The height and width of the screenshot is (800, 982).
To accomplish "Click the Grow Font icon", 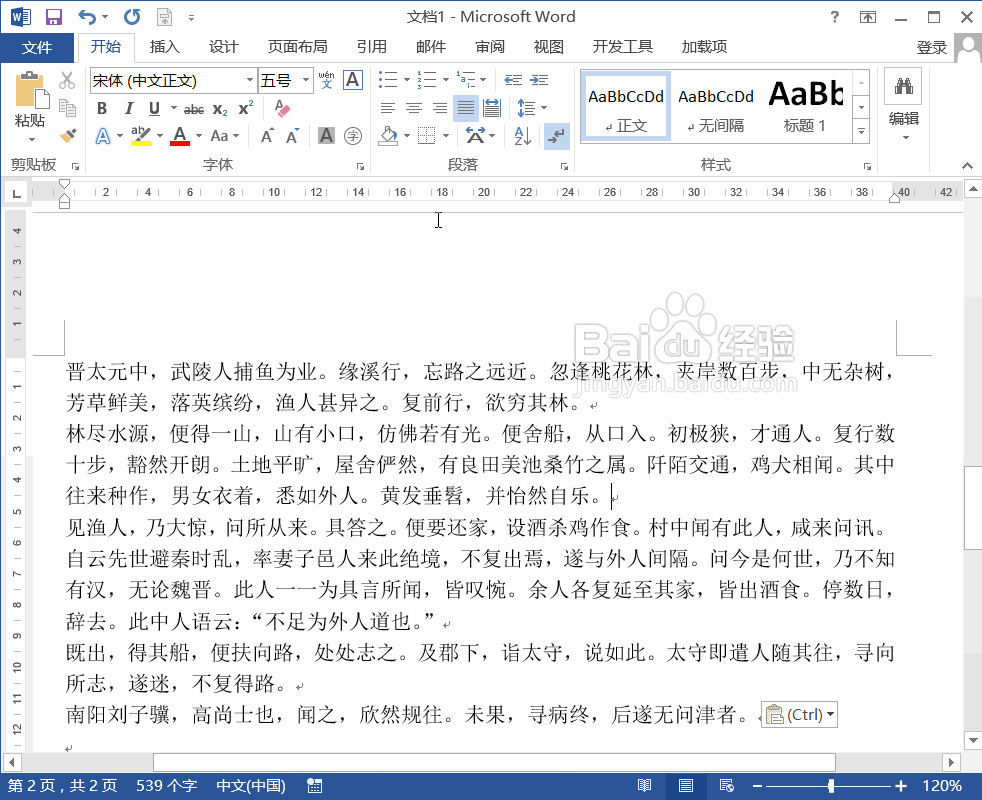I will (x=267, y=136).
